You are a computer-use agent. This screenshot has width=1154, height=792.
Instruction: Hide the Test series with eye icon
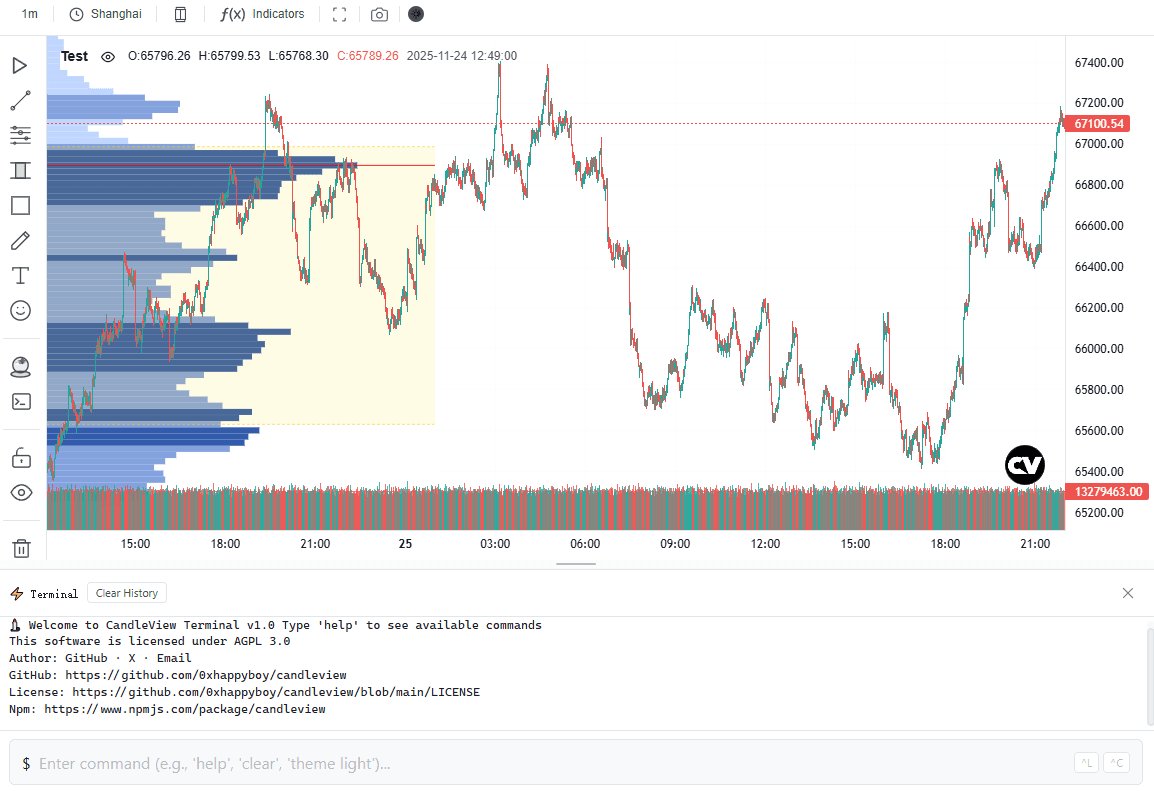pyautogui.click(x=108, y=57)
